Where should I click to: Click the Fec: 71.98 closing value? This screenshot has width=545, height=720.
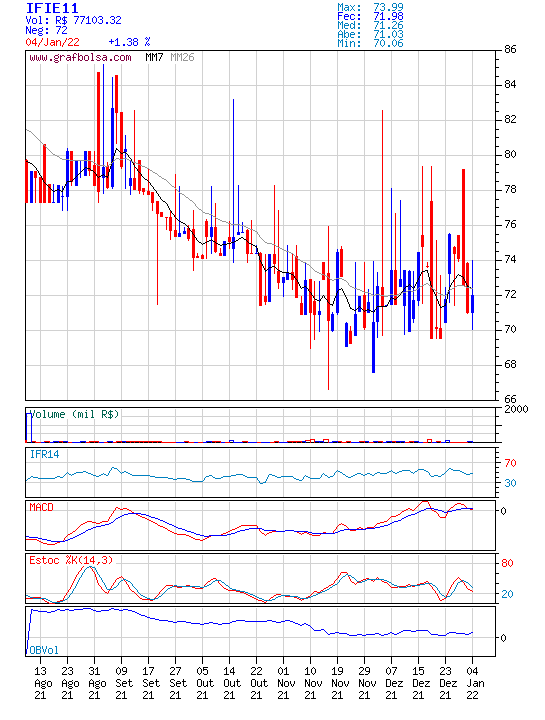[x=370, y=16]
